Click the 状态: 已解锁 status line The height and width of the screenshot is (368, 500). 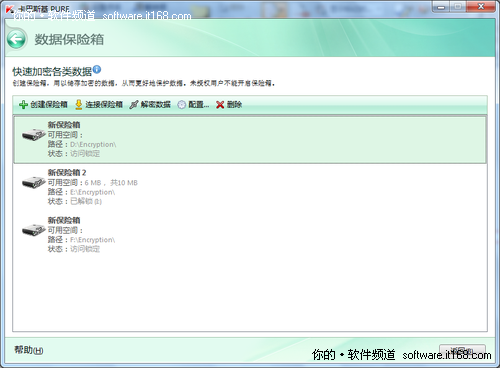pyautogui.click(x=75, y=201)
